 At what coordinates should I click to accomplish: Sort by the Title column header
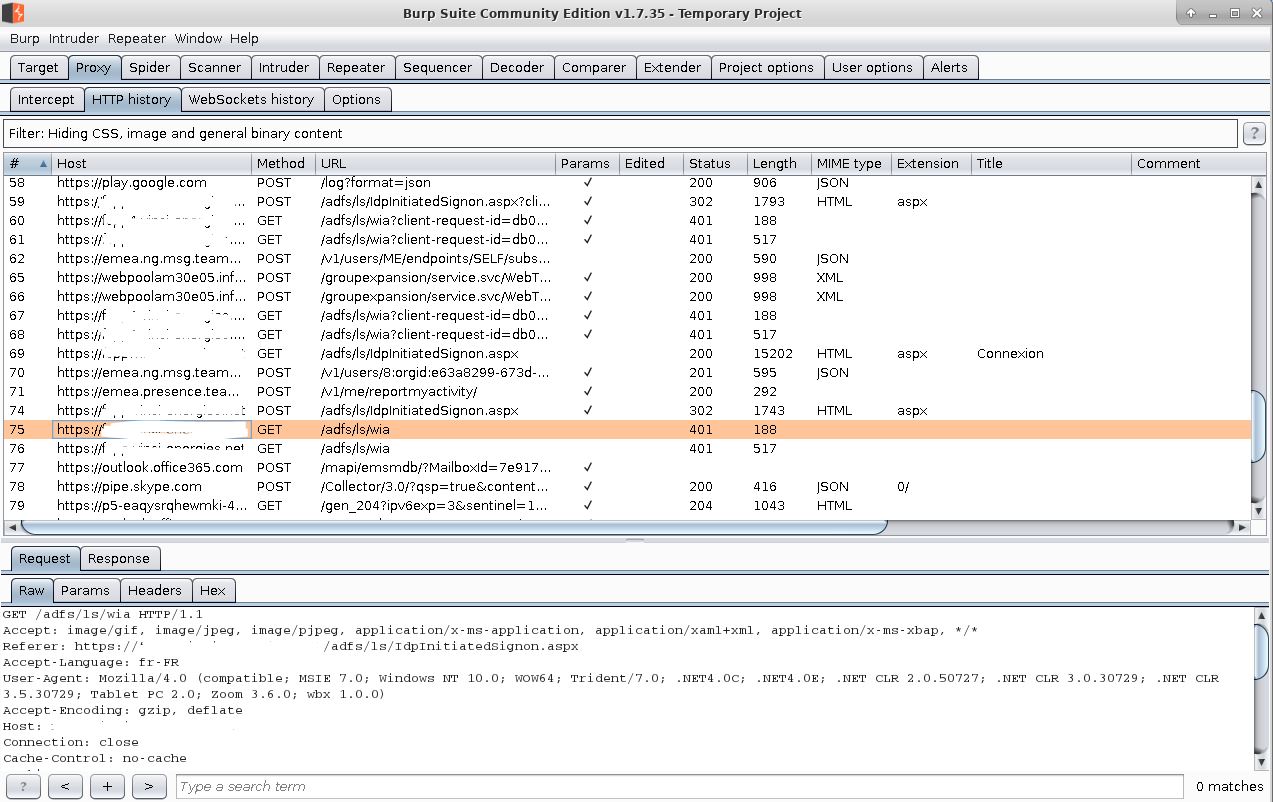[x=1052, y=163]
